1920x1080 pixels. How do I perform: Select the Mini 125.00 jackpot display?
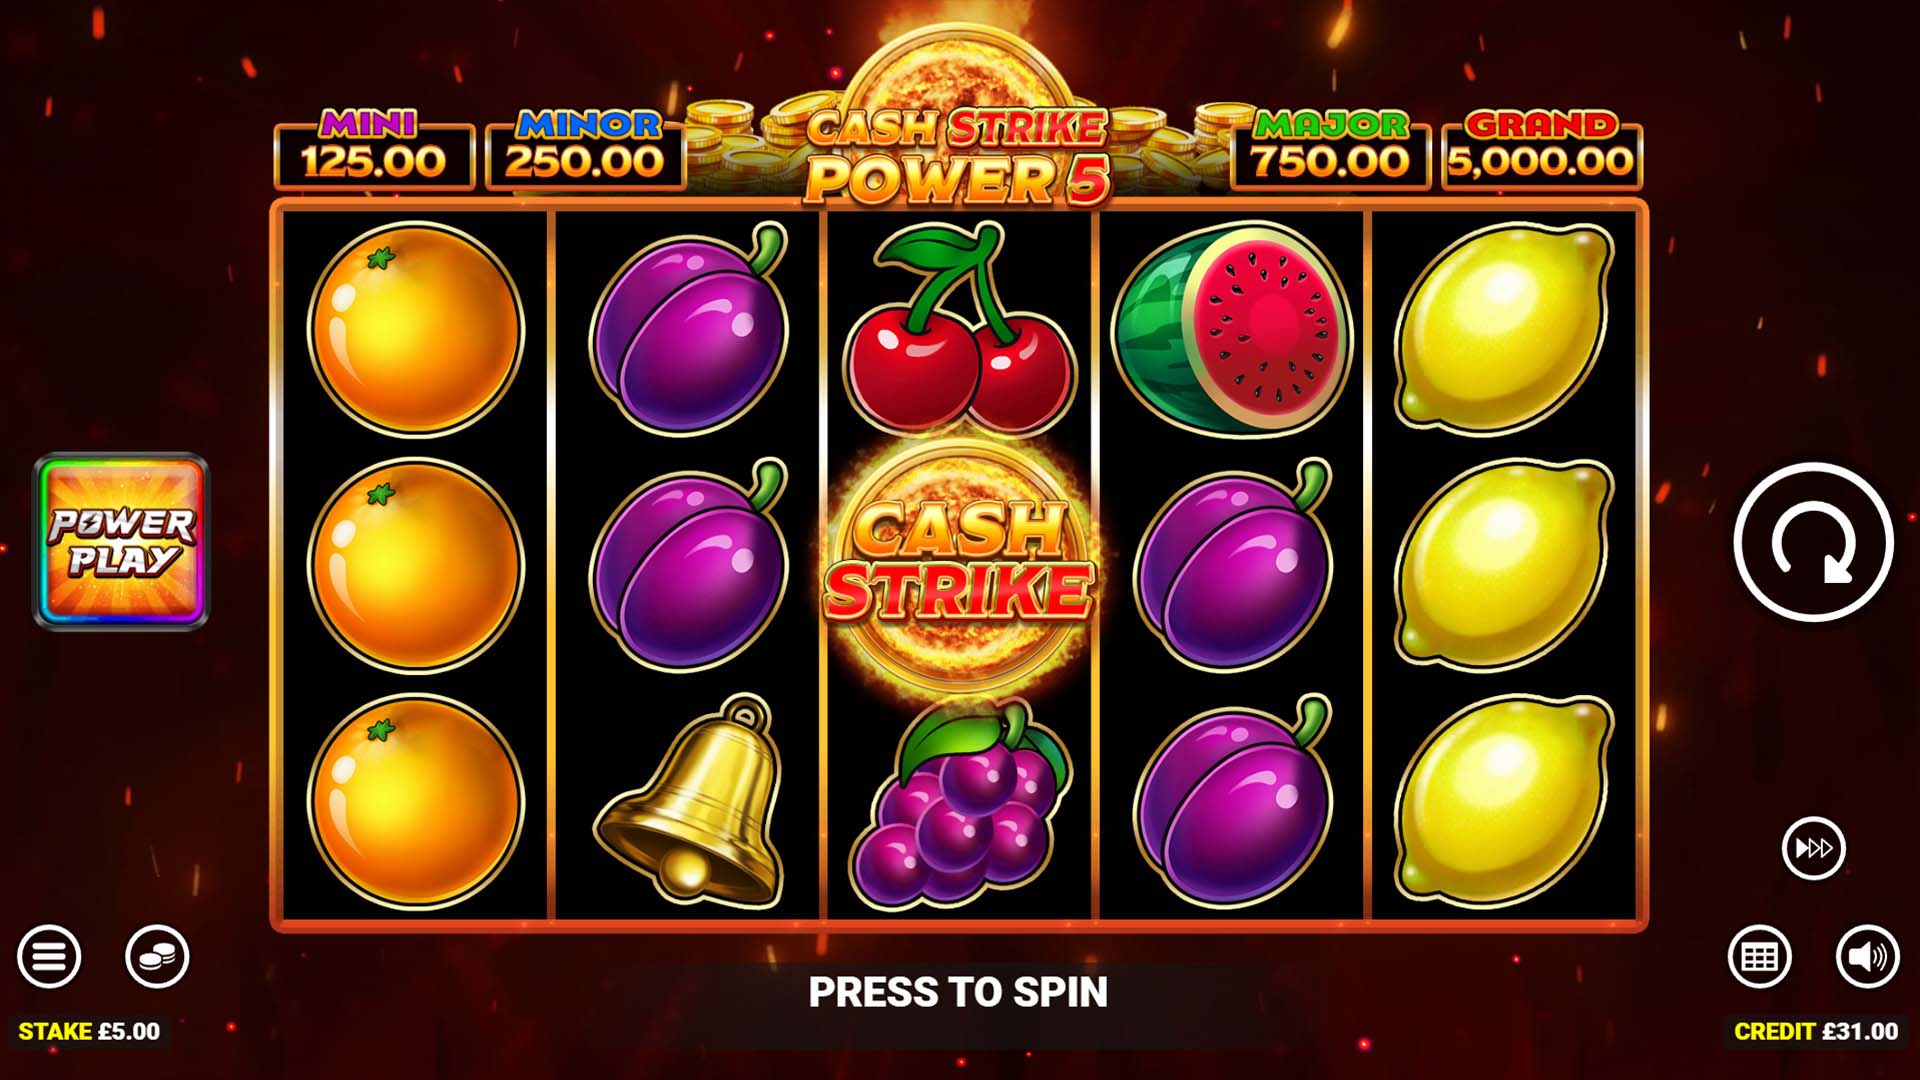point(373,150)
